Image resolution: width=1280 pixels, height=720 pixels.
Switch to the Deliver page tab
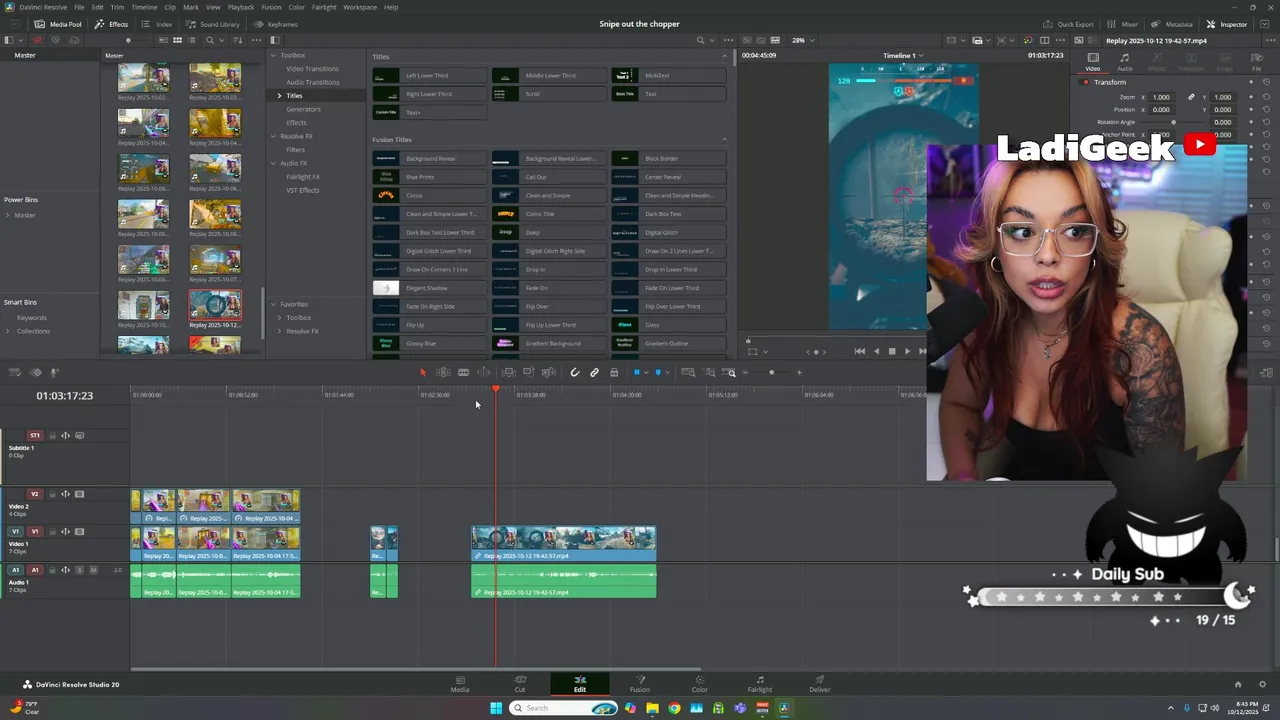(x=820, y=684)
